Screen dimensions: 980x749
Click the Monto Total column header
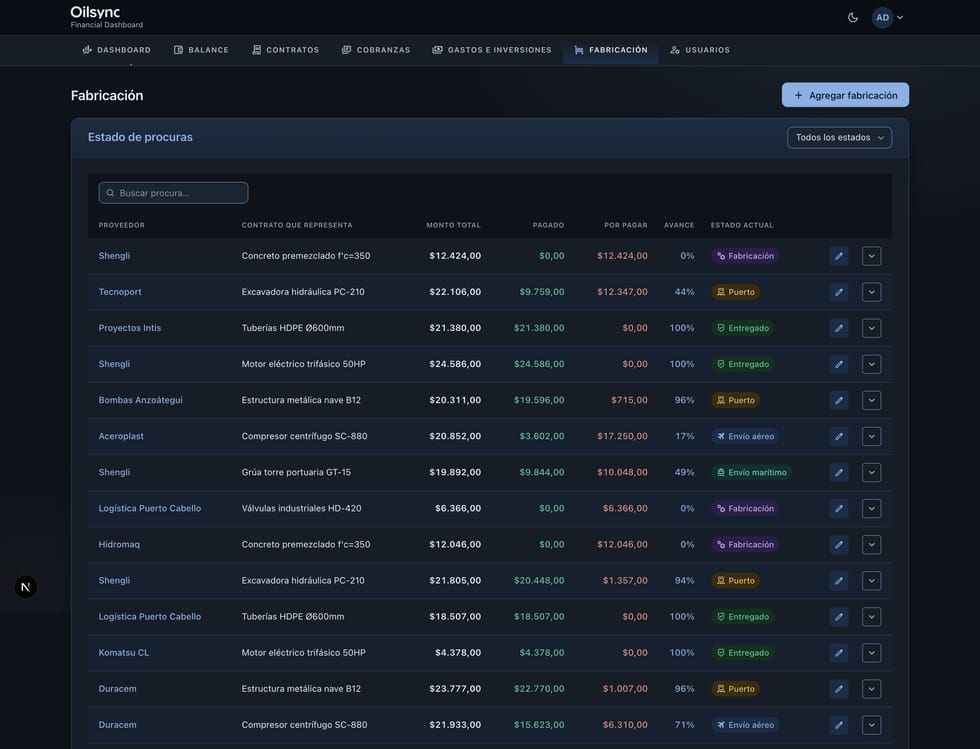click(x=453, y=225)
